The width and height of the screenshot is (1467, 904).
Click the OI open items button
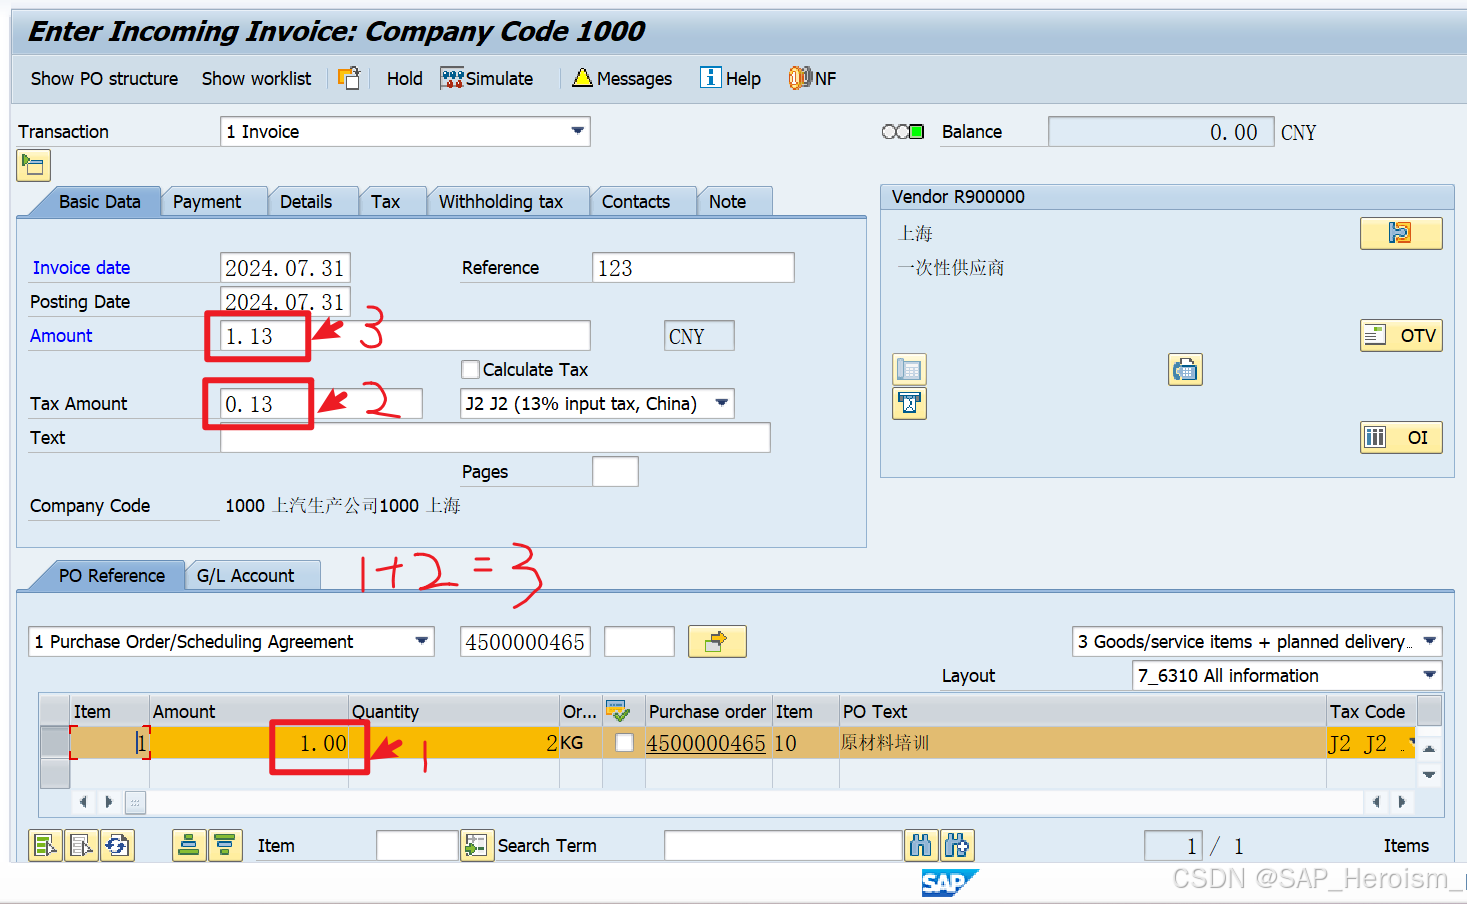click(1400, 437)
